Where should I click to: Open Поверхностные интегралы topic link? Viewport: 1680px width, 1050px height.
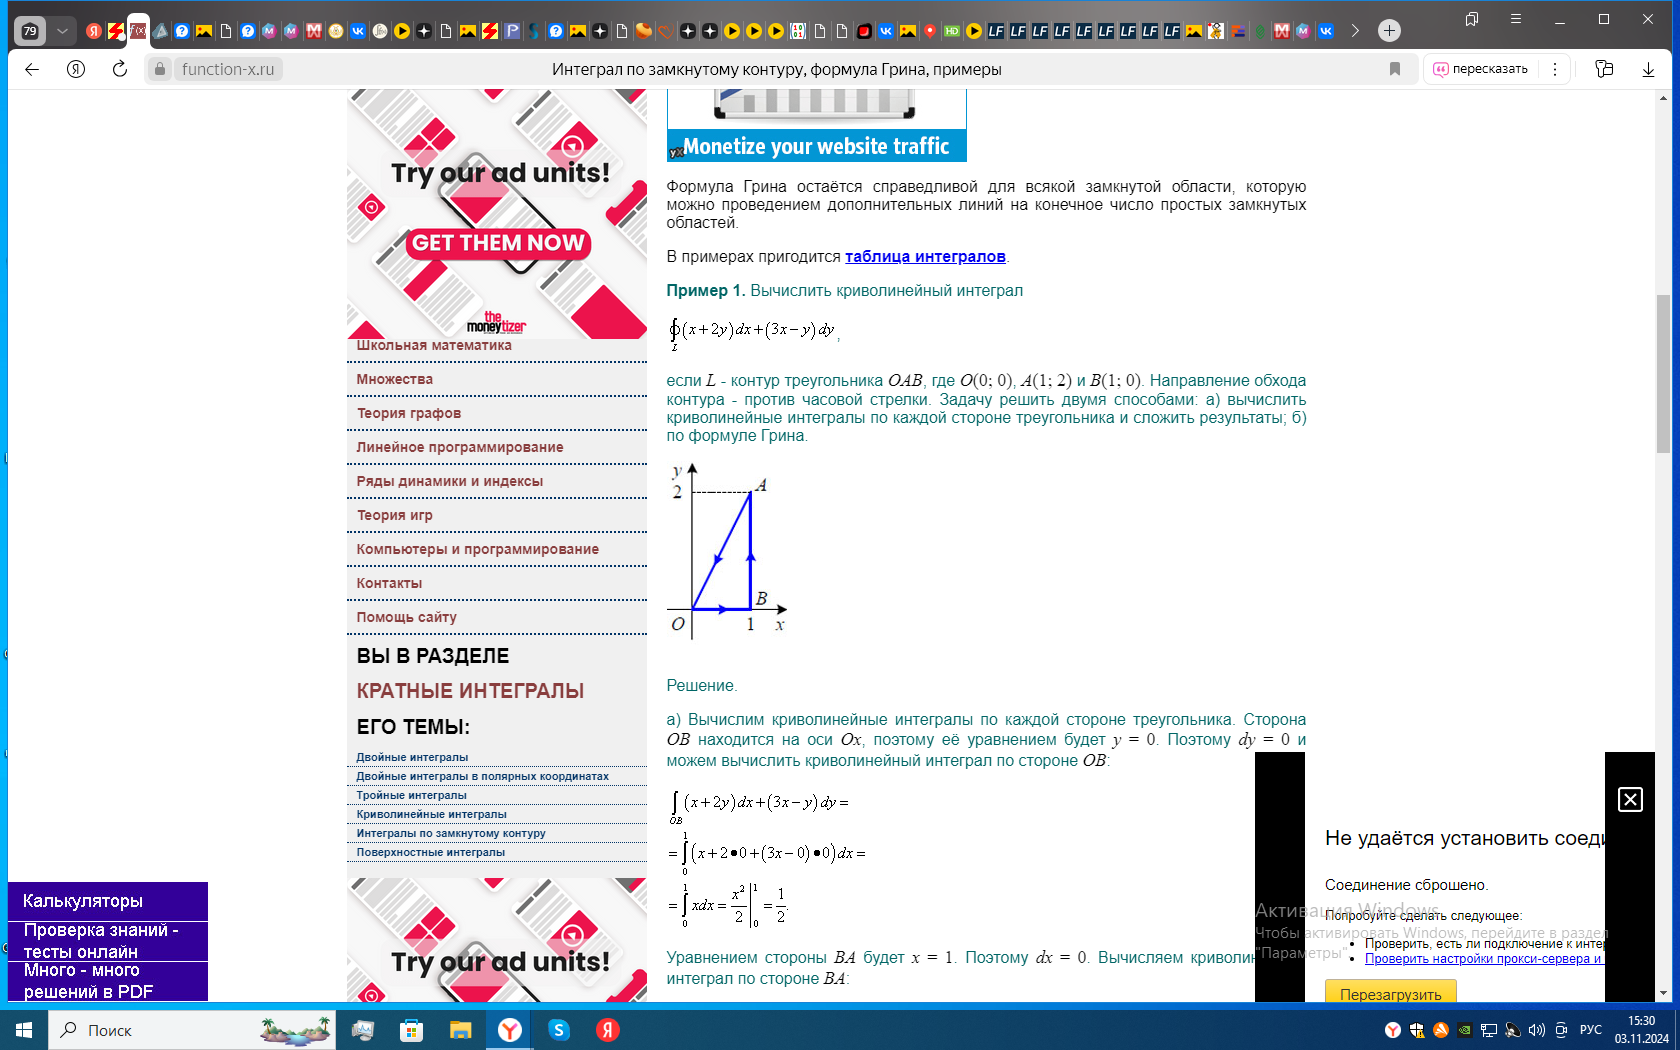tap(431, 852)
